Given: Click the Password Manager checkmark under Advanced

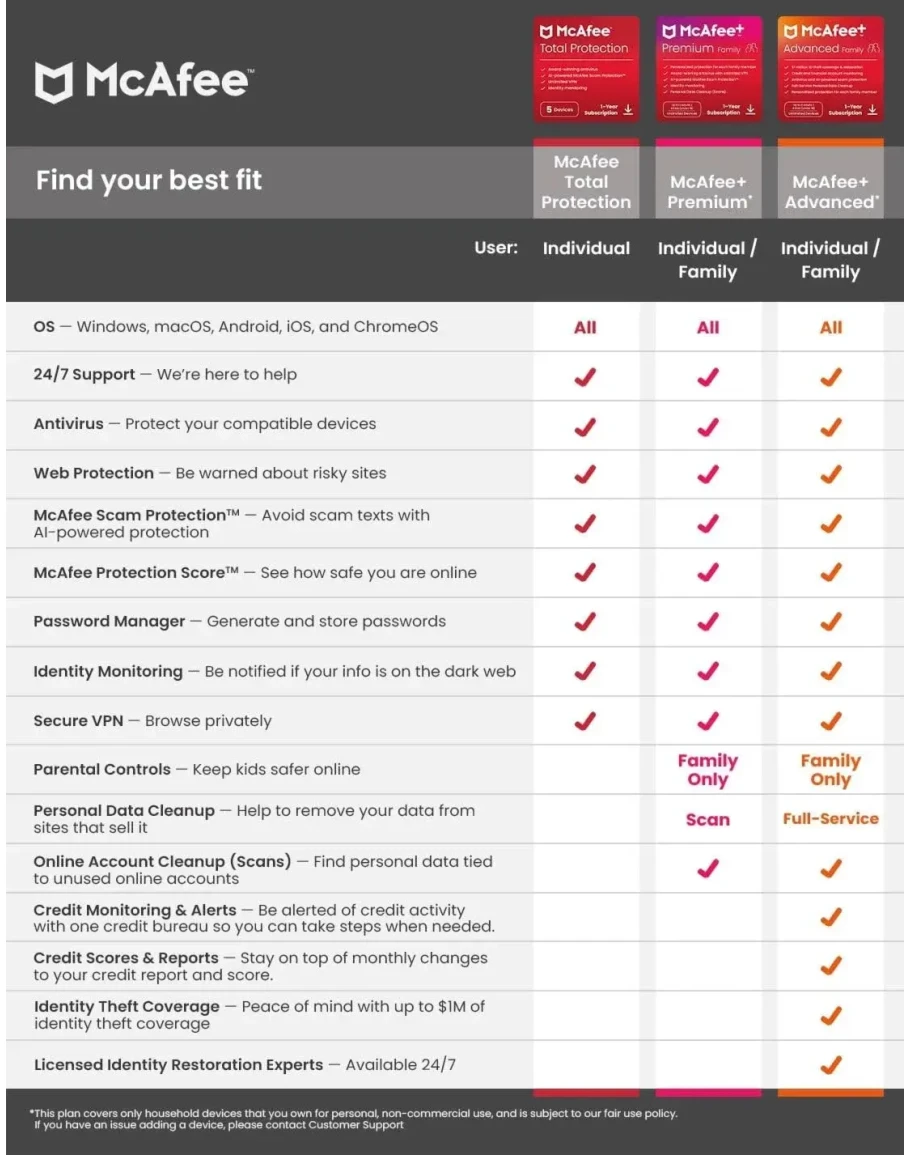Looking at the screenshot, I should click(x=830, y=621).
